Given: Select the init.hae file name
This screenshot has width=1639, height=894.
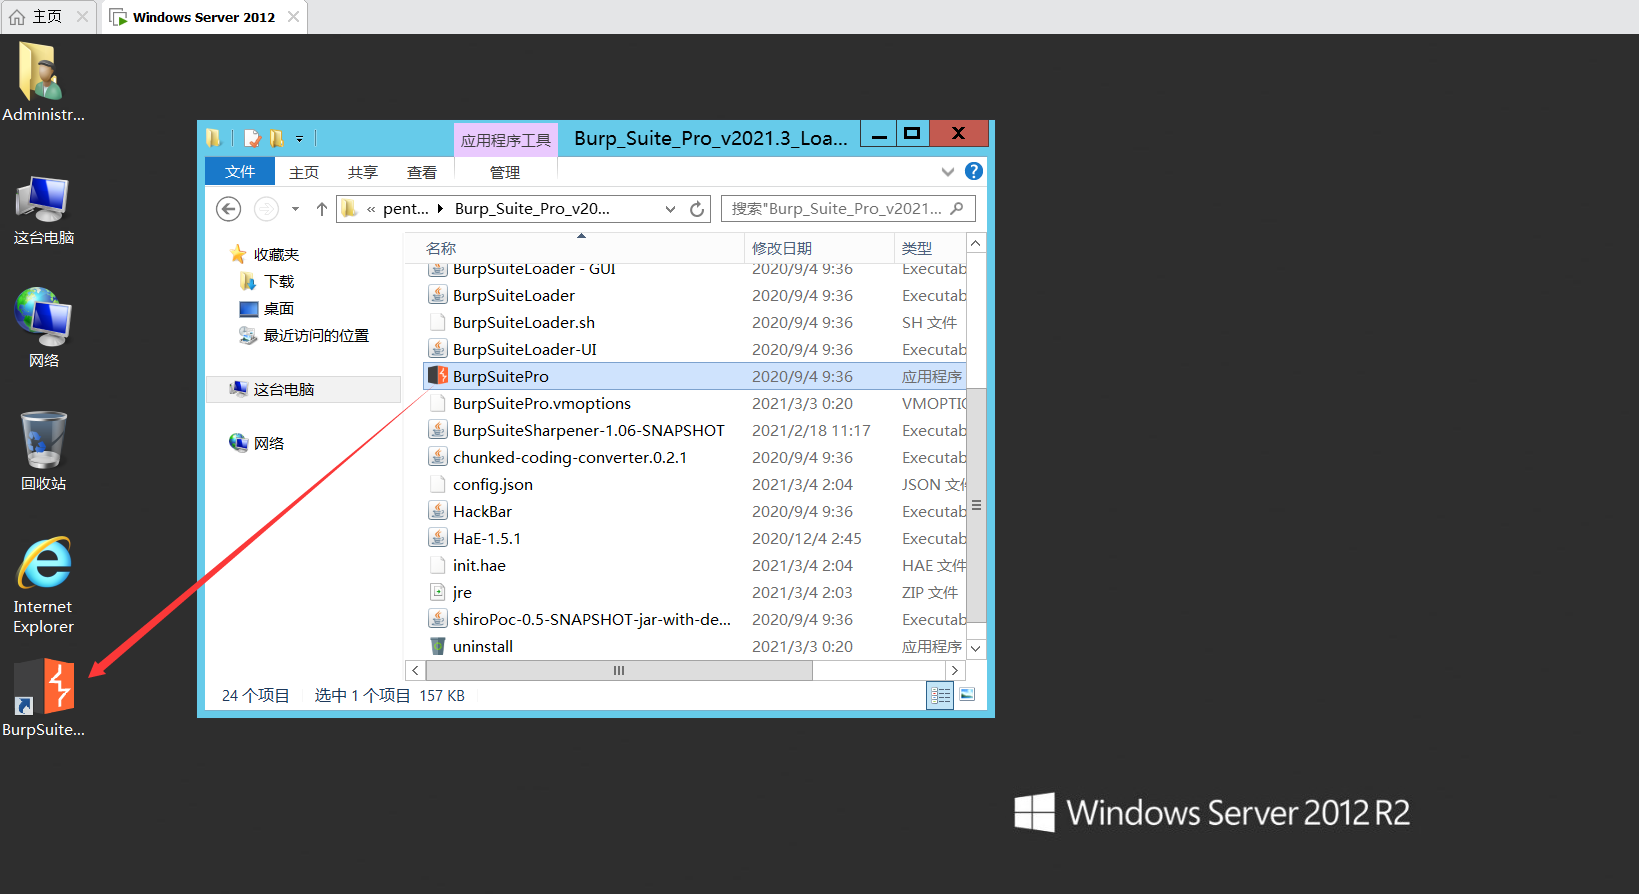Looking at the screenshot, I should pos(479,565).
